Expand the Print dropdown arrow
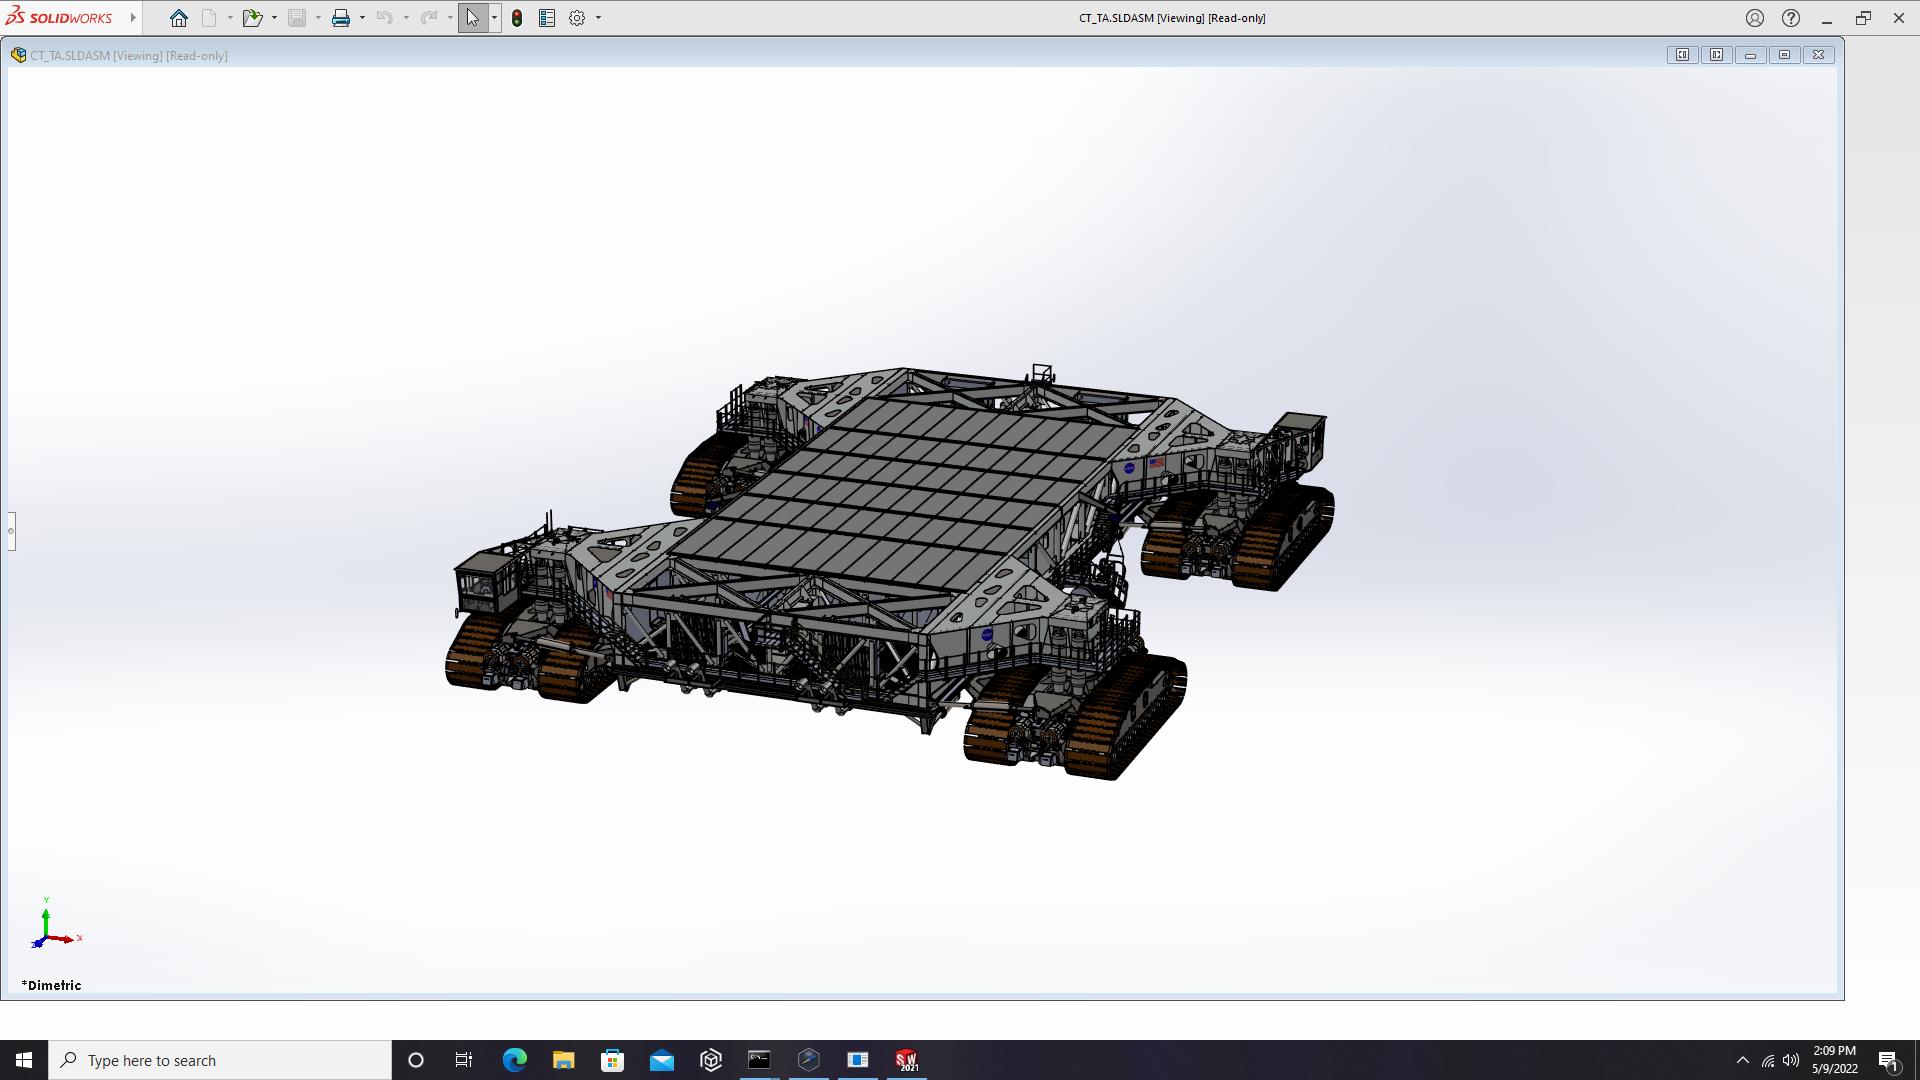Screen dimensions: 1920x1080 point(362,18)
